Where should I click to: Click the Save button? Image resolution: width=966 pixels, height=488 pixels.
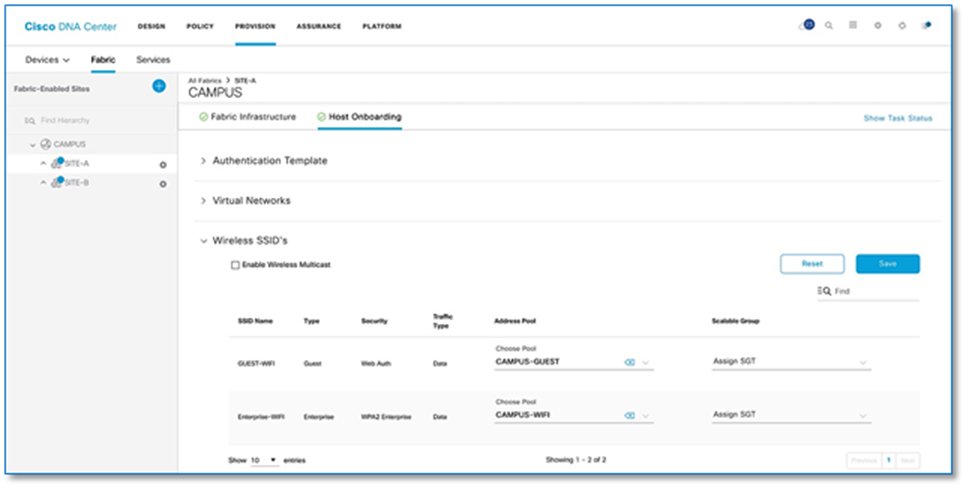coord(888,264)
